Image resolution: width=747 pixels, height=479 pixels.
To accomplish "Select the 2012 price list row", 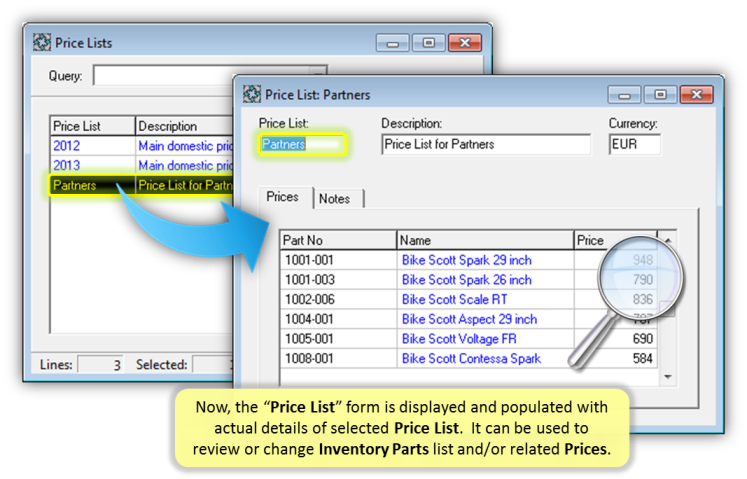I will [x=66, y=146].
